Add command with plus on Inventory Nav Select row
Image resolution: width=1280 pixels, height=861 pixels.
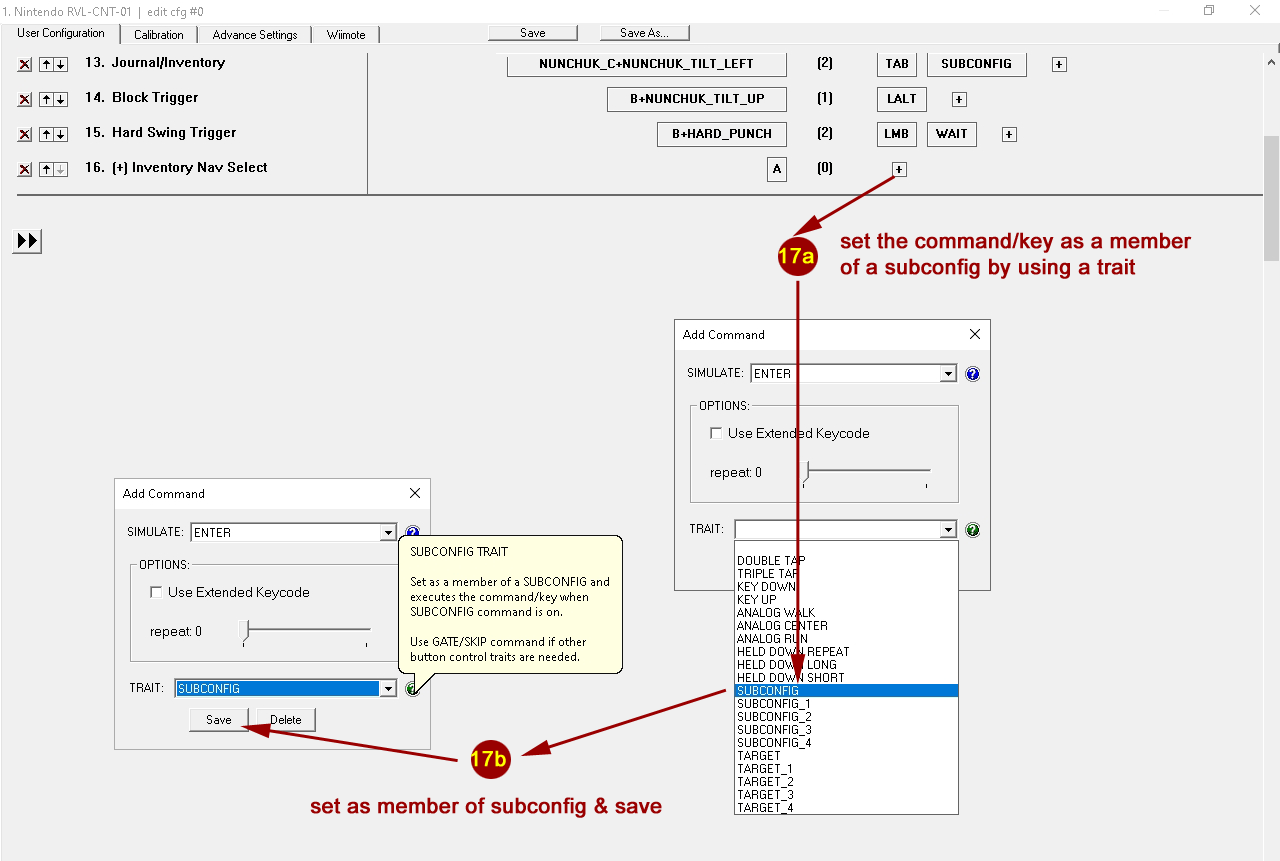(x=899, y=170)
